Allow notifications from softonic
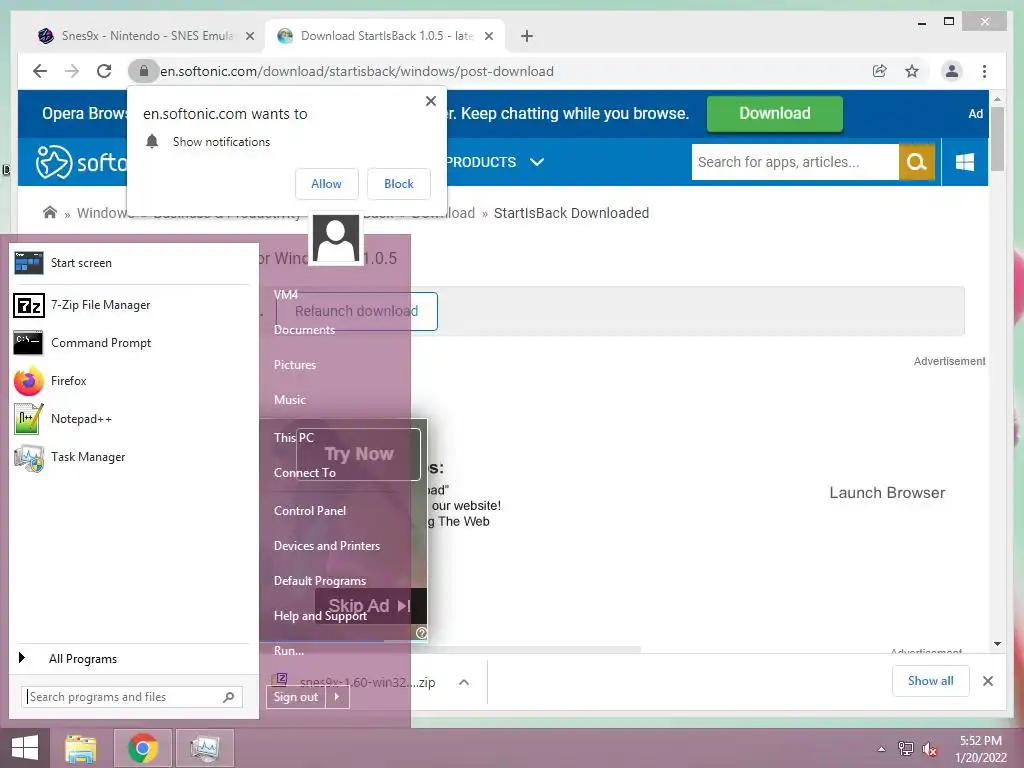This screenshot has height=768, width=1024. coord(327,184)
